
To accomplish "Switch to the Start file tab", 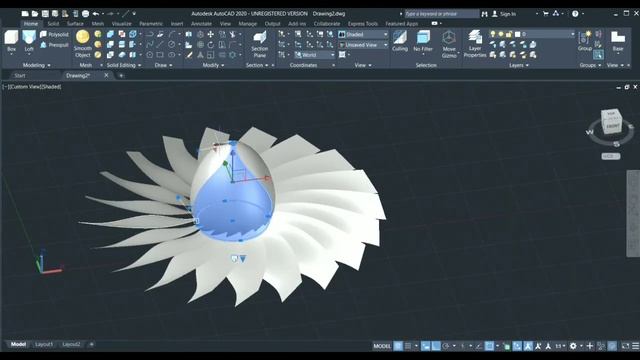I will pos(20,76).
